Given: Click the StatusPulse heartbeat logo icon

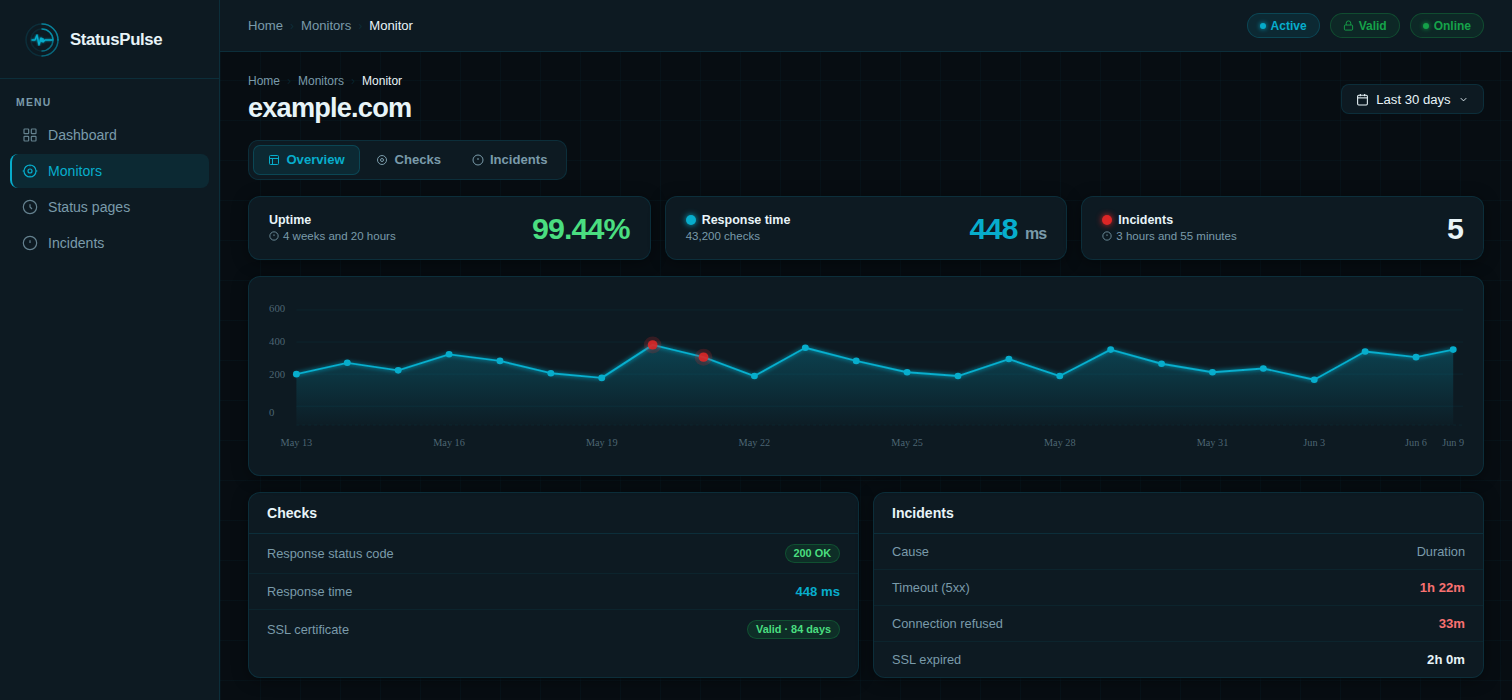Looking at the screenshot, I should coord(42,40).
